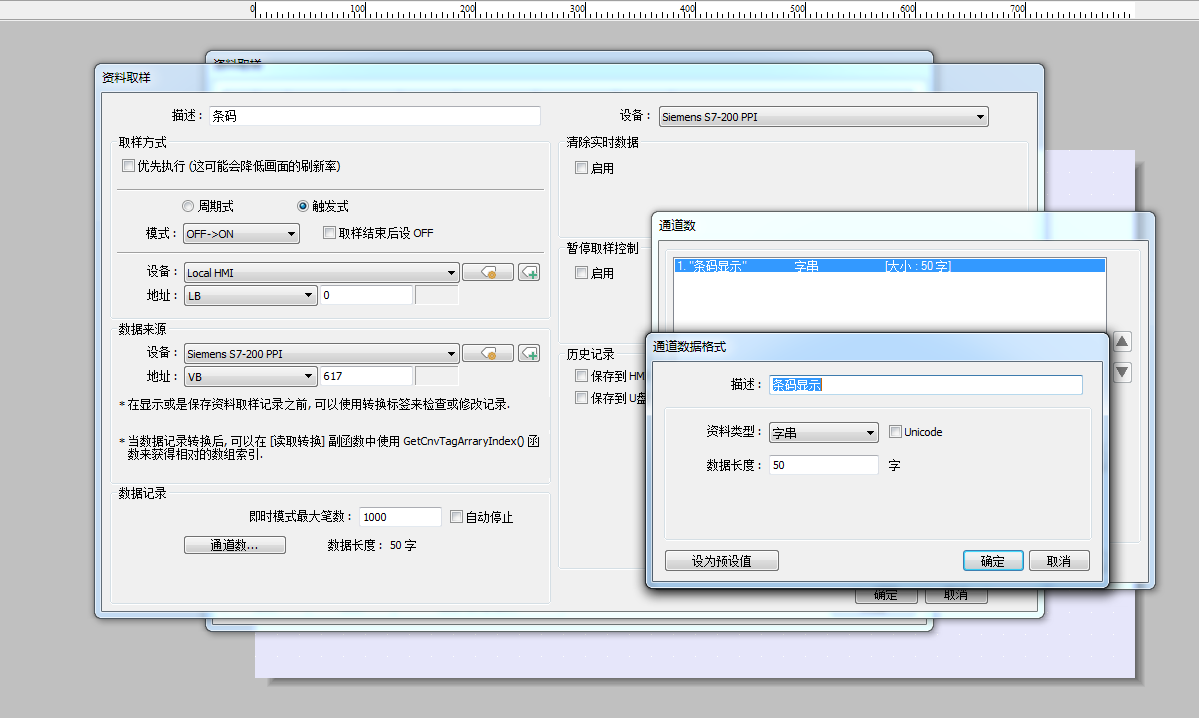Open tag settings for data source device
This screenshot has width=1199, height=718.
tap(488, 353)
